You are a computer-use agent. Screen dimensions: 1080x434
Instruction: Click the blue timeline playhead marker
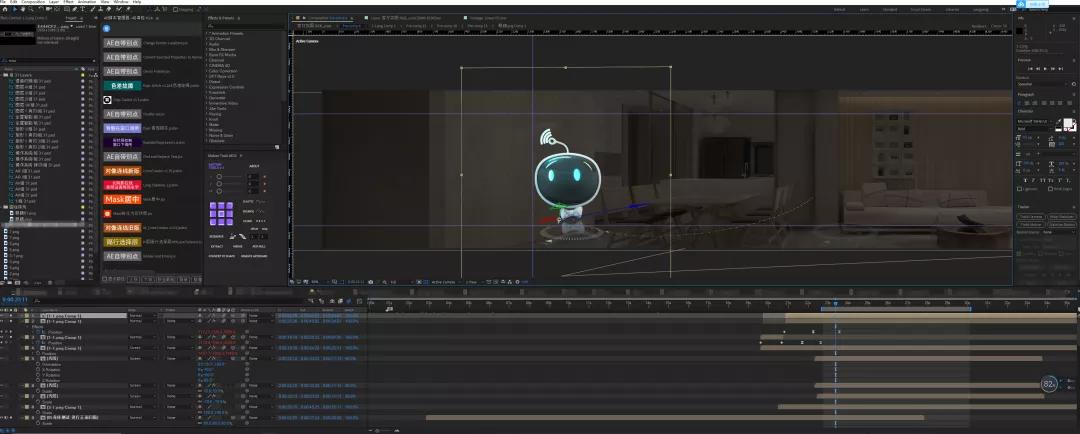(835, 303)
